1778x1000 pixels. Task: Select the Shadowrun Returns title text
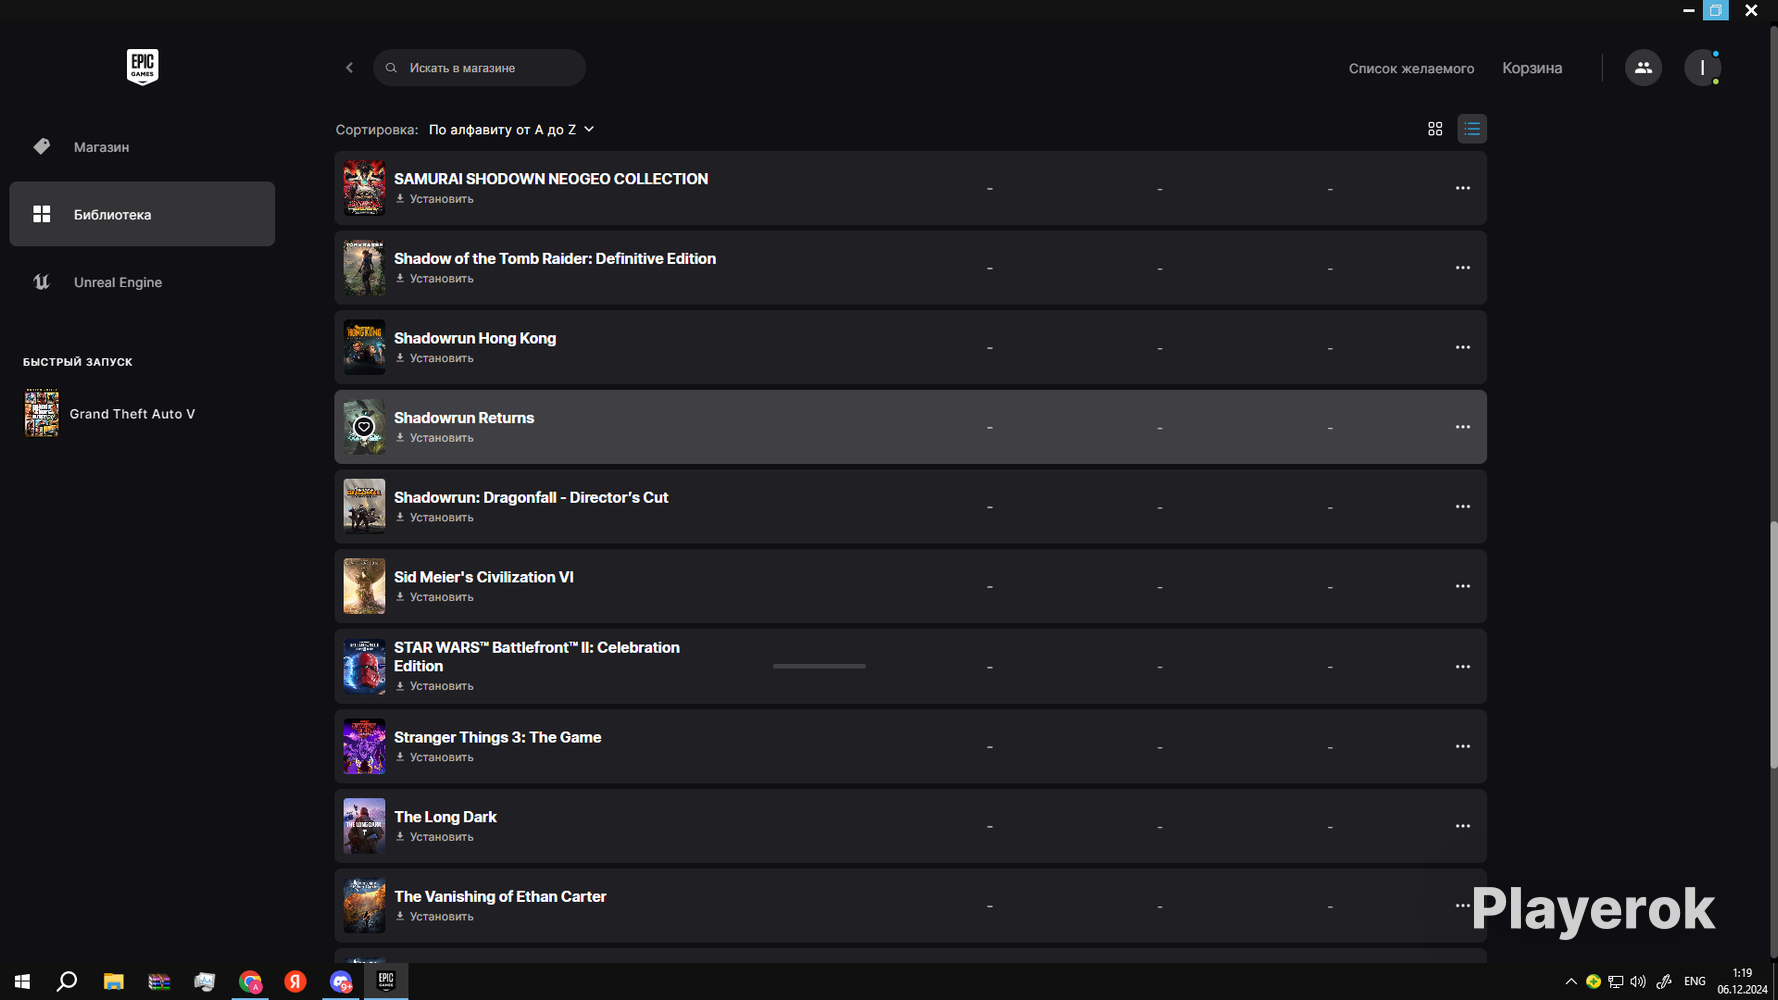[464, 418]
